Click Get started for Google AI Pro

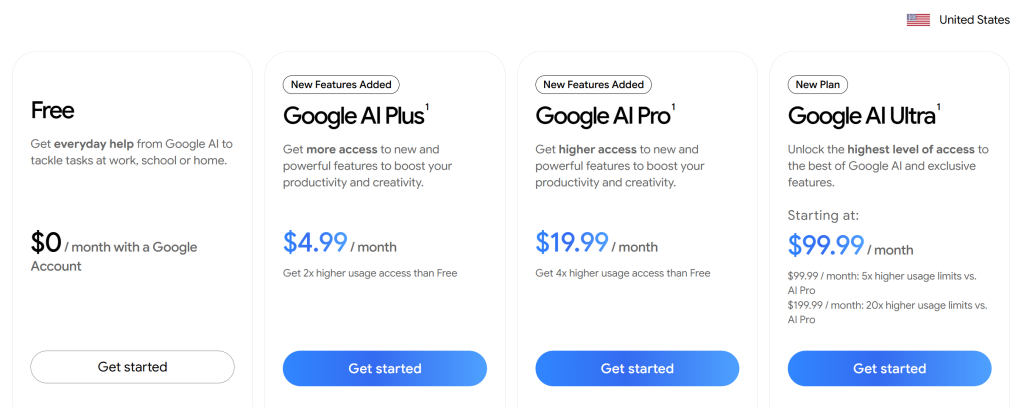coord(637,368)
